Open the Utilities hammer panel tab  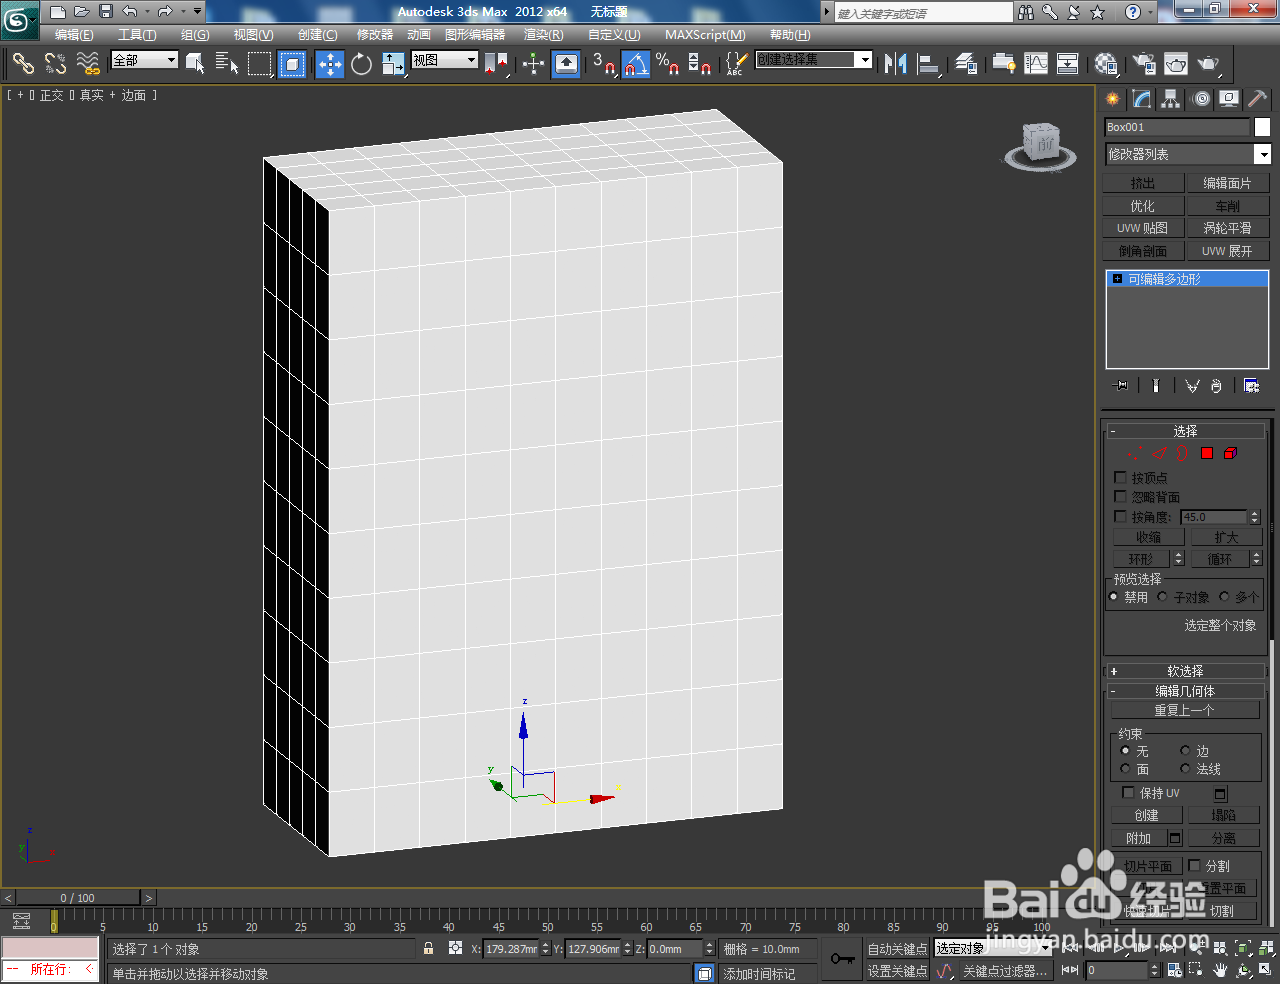[1258, 99]
